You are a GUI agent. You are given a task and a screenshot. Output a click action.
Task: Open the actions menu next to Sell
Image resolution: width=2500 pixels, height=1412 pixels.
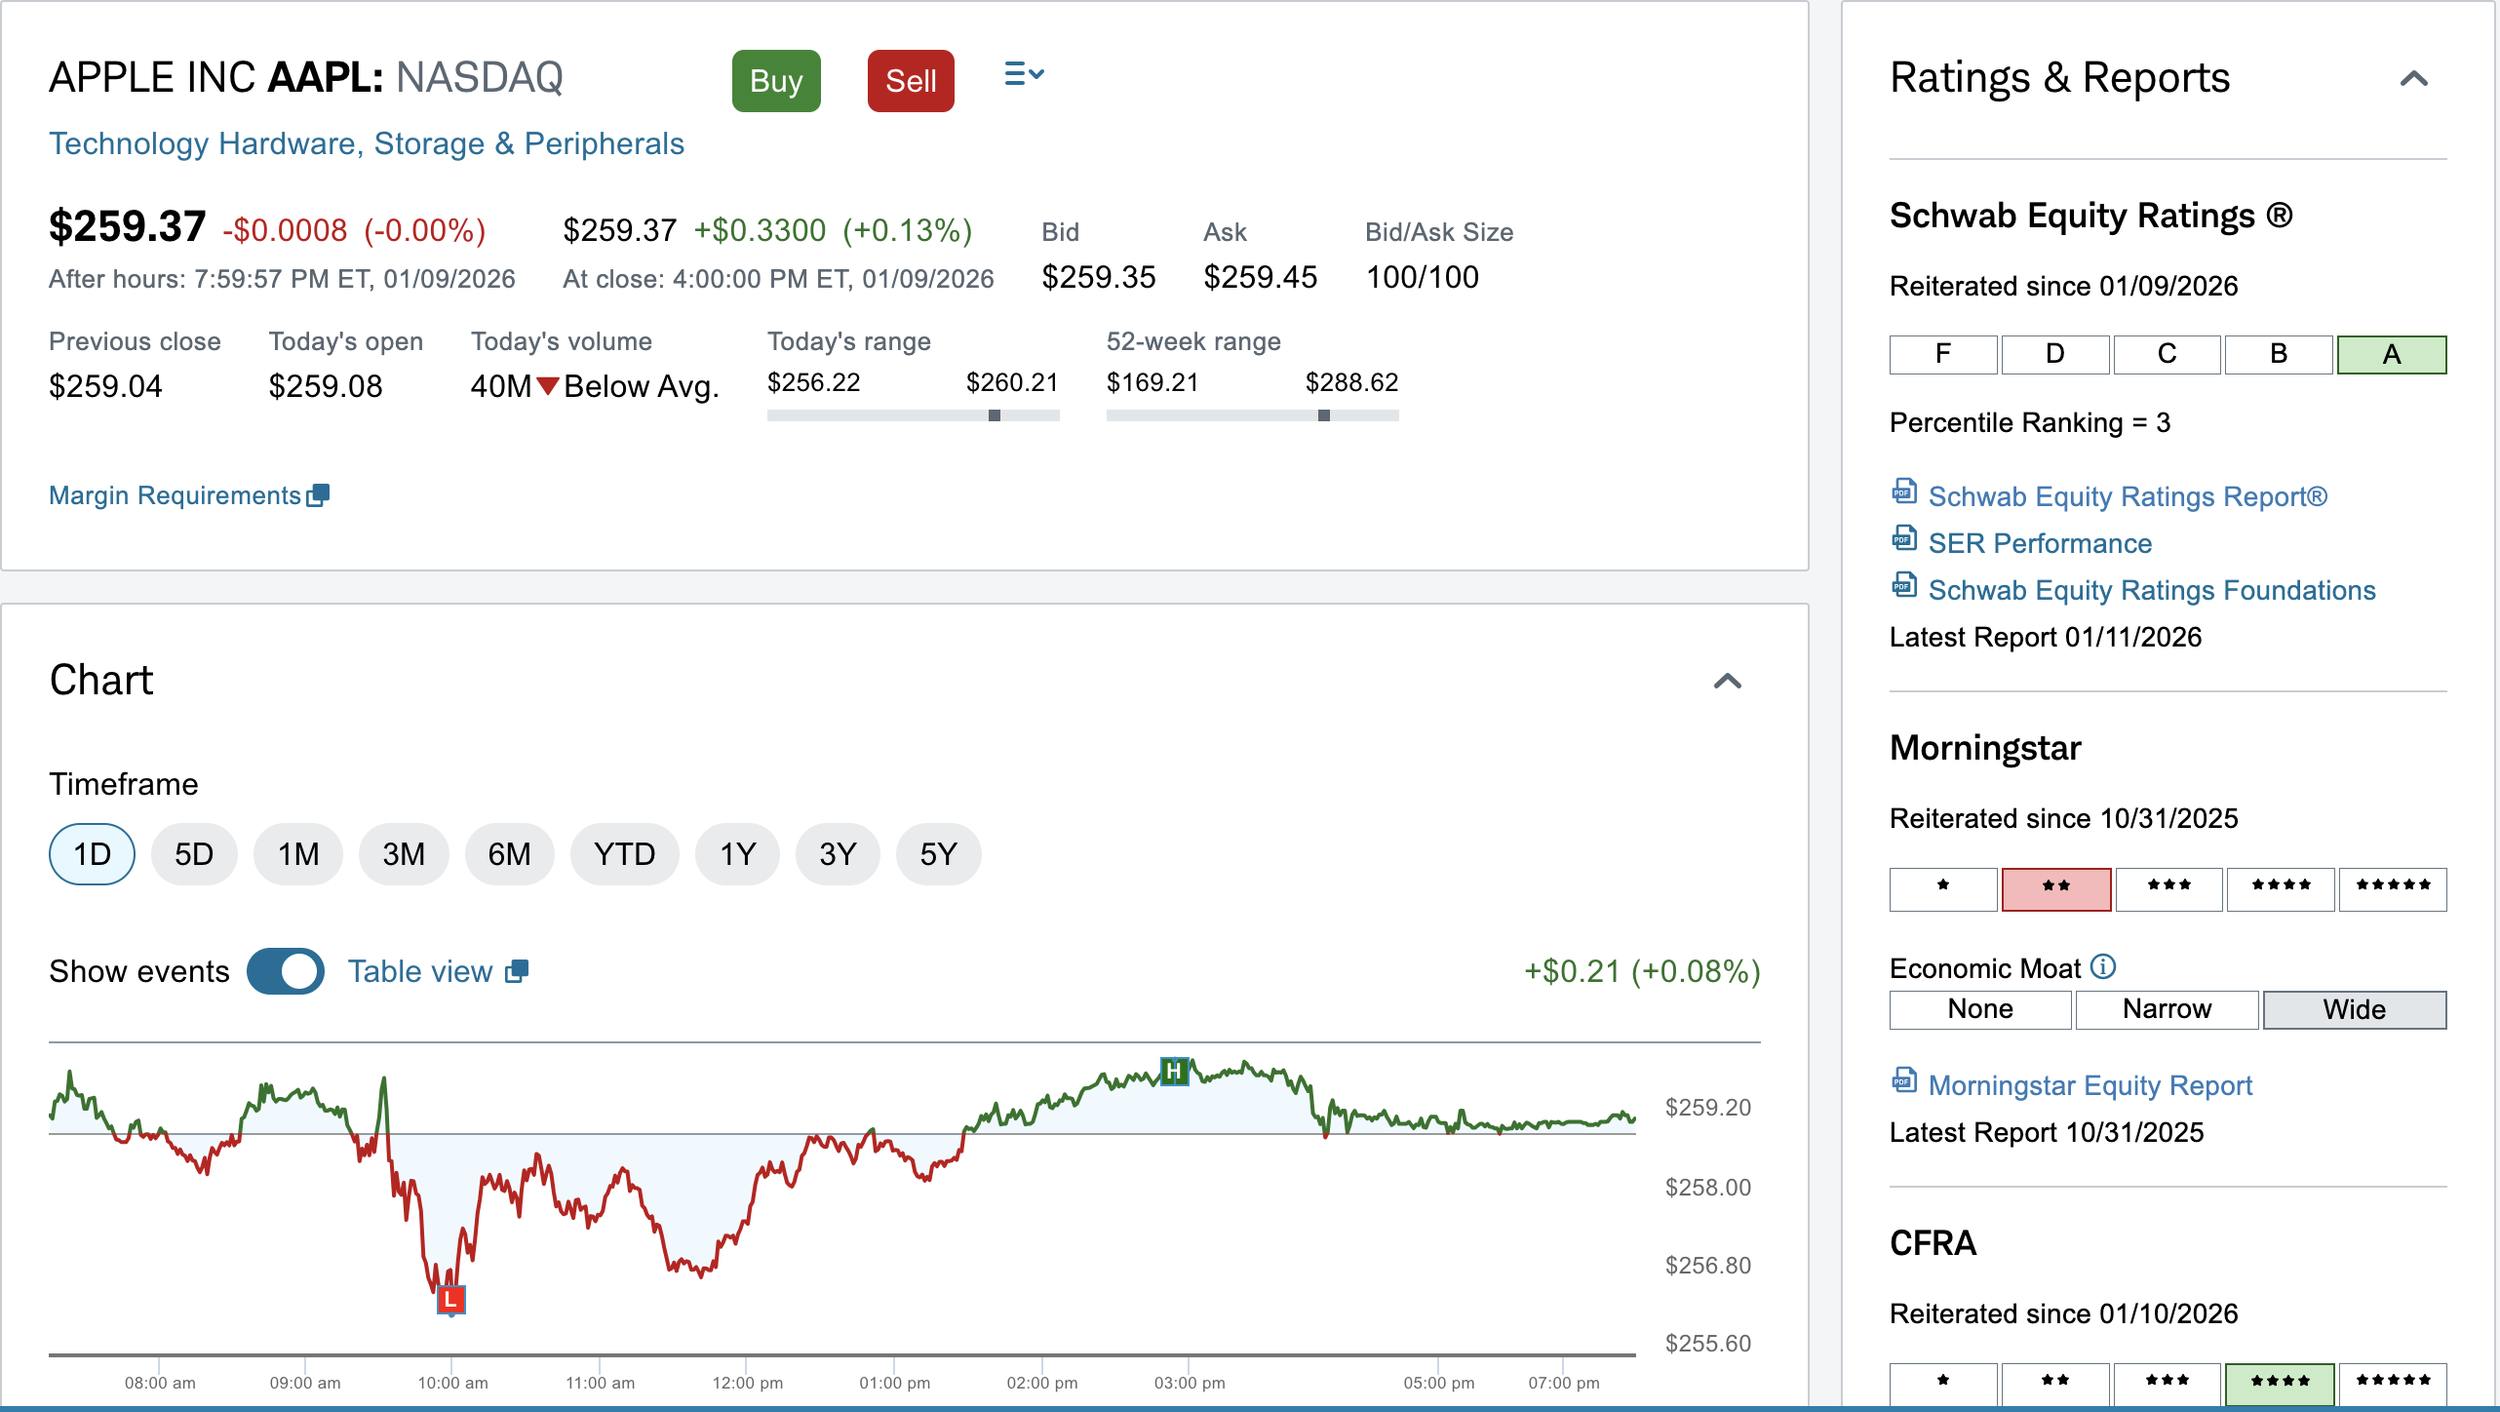[1023, 75]
